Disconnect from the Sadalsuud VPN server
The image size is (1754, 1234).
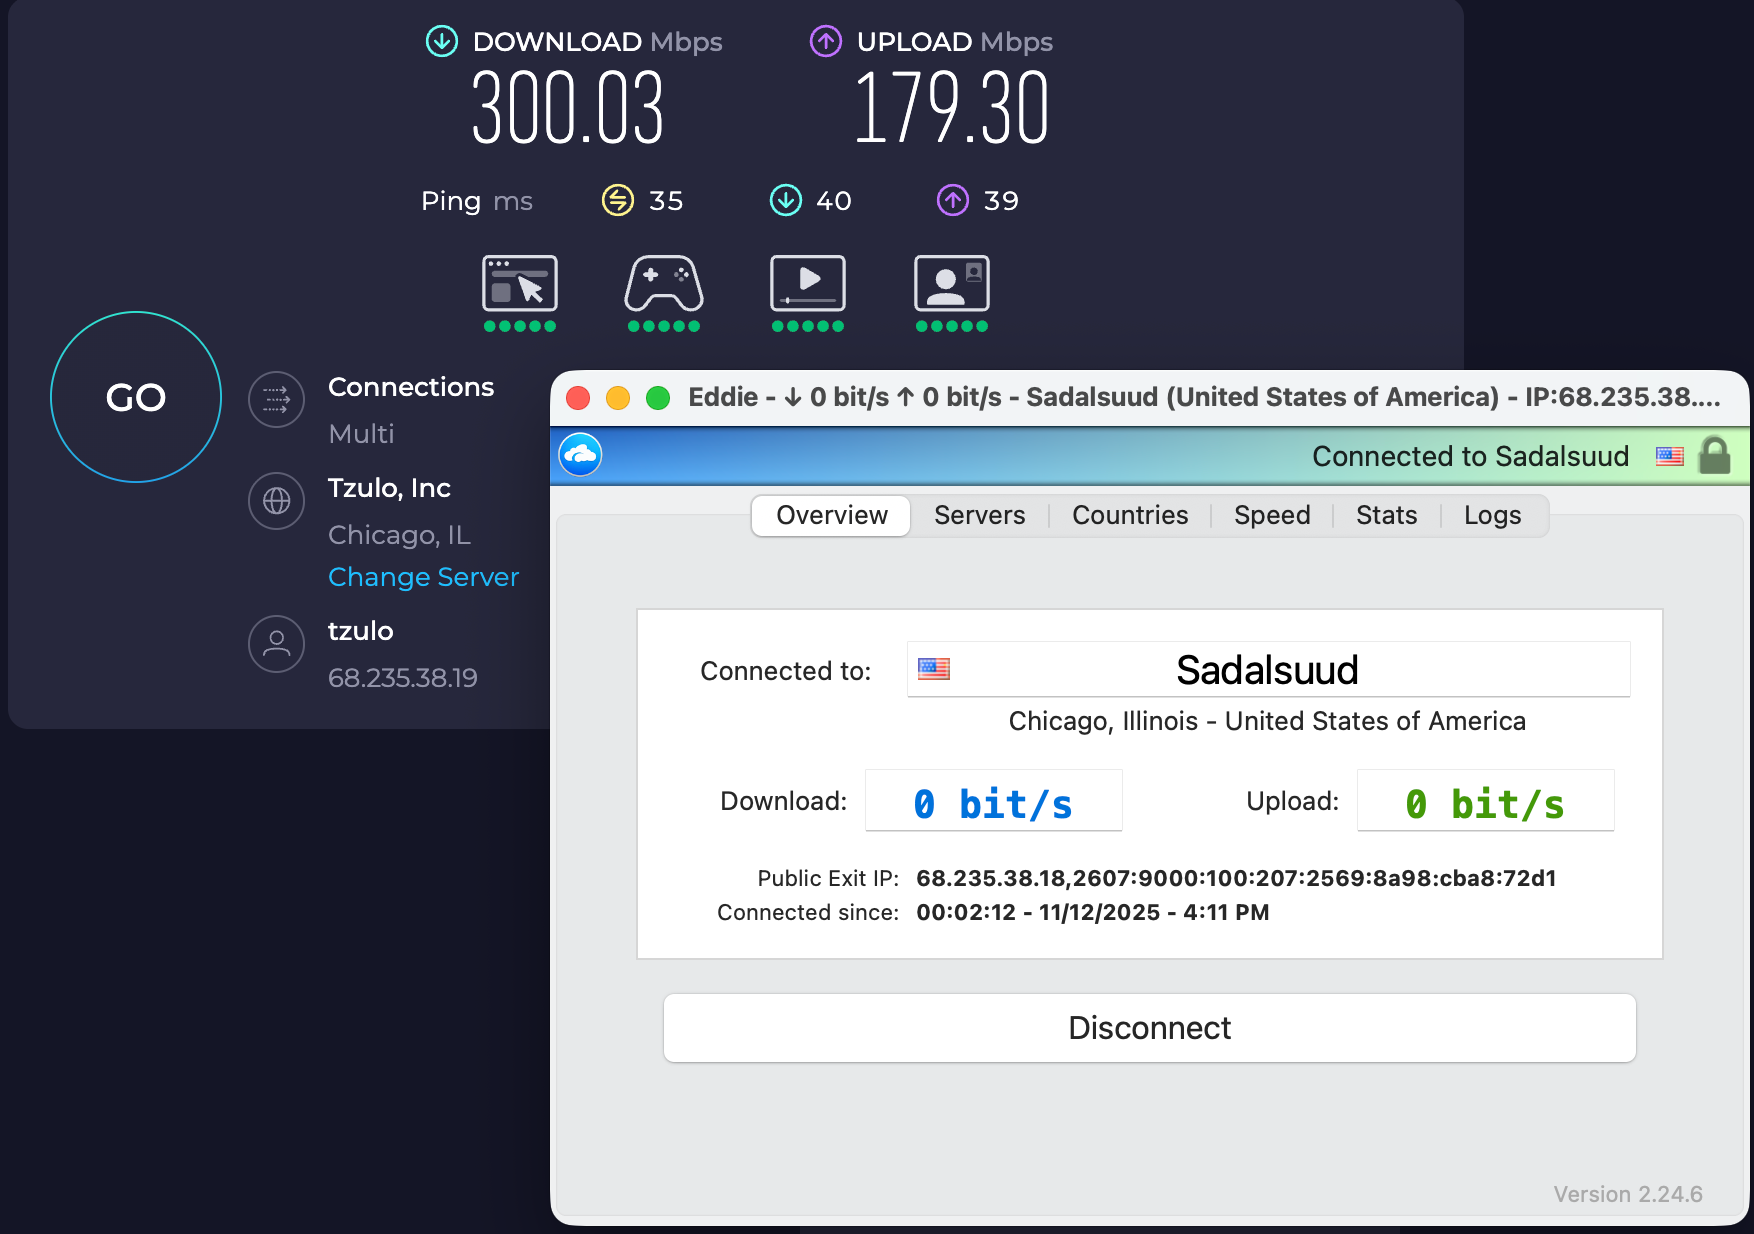pyautogui.click(x=1148, y=1028)
